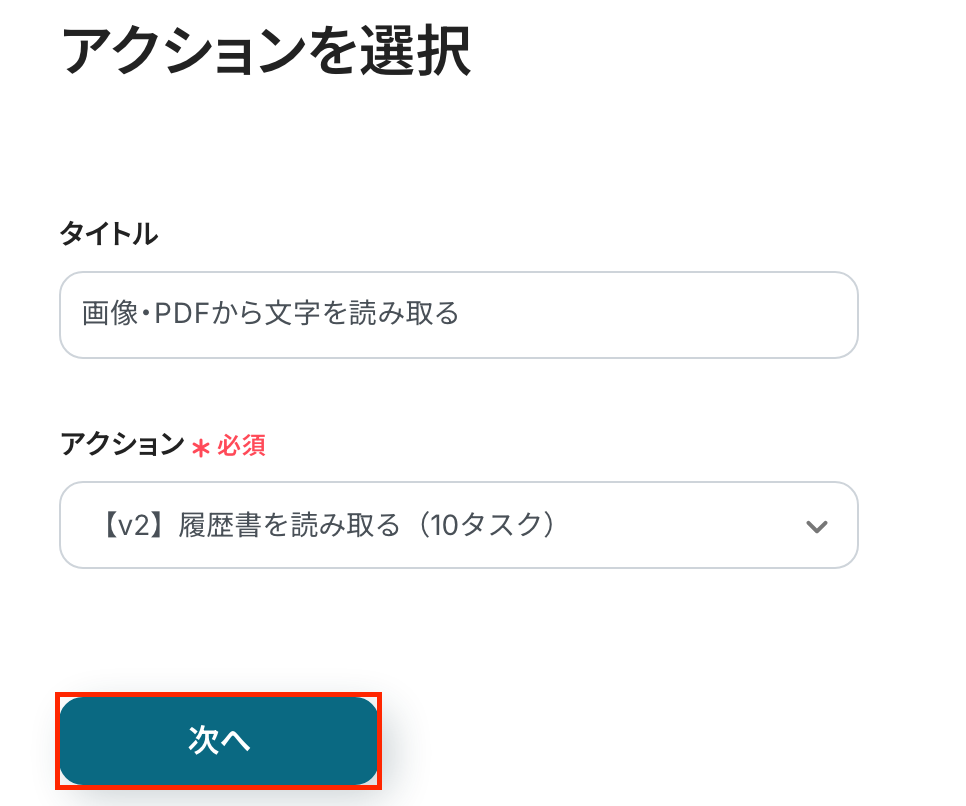
Task: Click the タイトル field label
Action: (109, 235)
